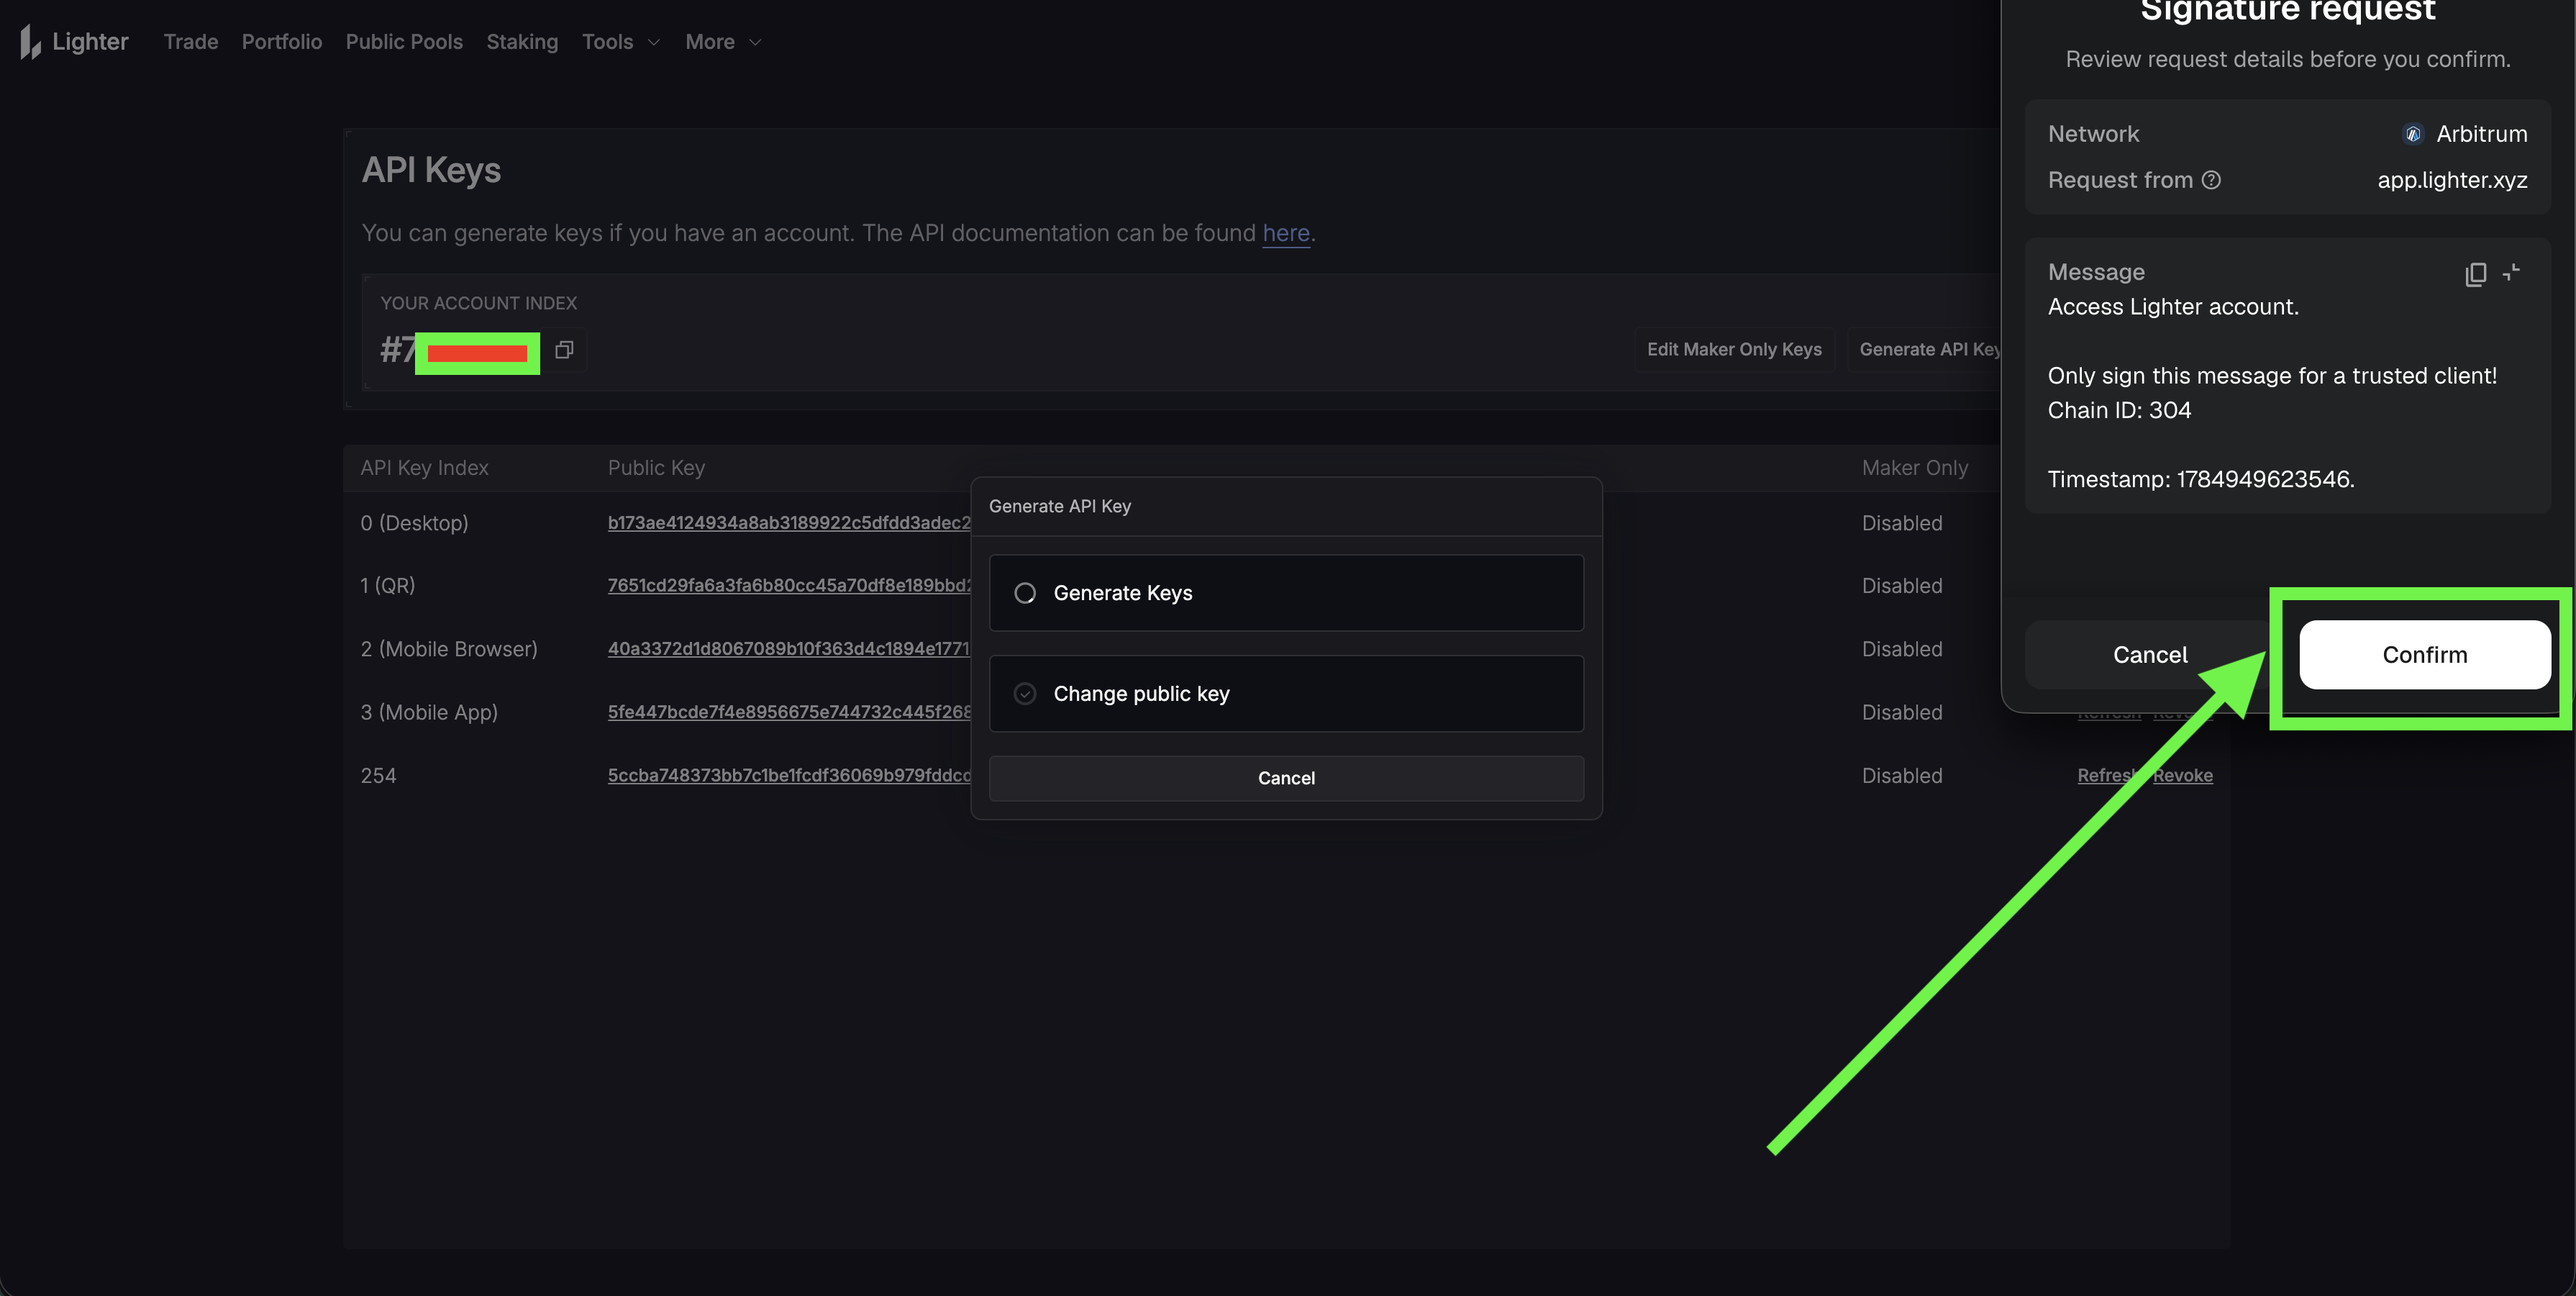Open the API documentation 'here' link
Viewport: 2576px width, 1296px height.
1286,233
